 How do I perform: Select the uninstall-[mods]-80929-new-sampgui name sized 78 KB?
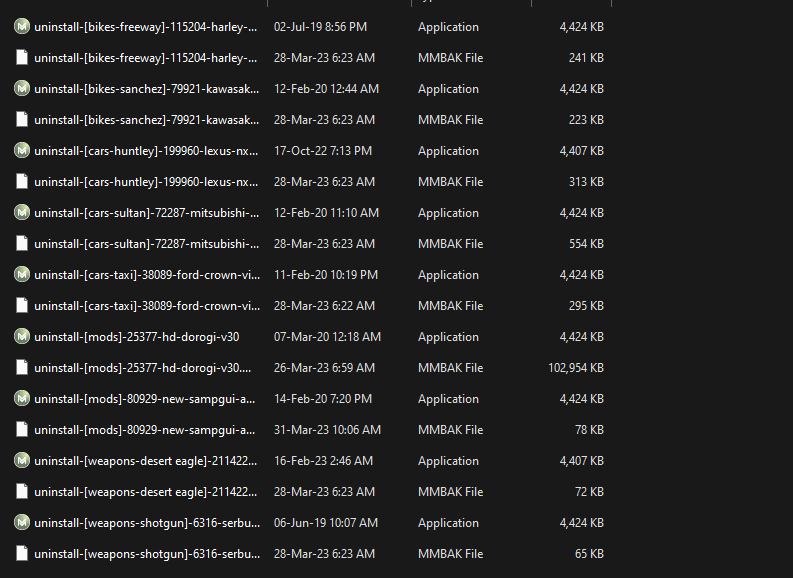(145, 430)
